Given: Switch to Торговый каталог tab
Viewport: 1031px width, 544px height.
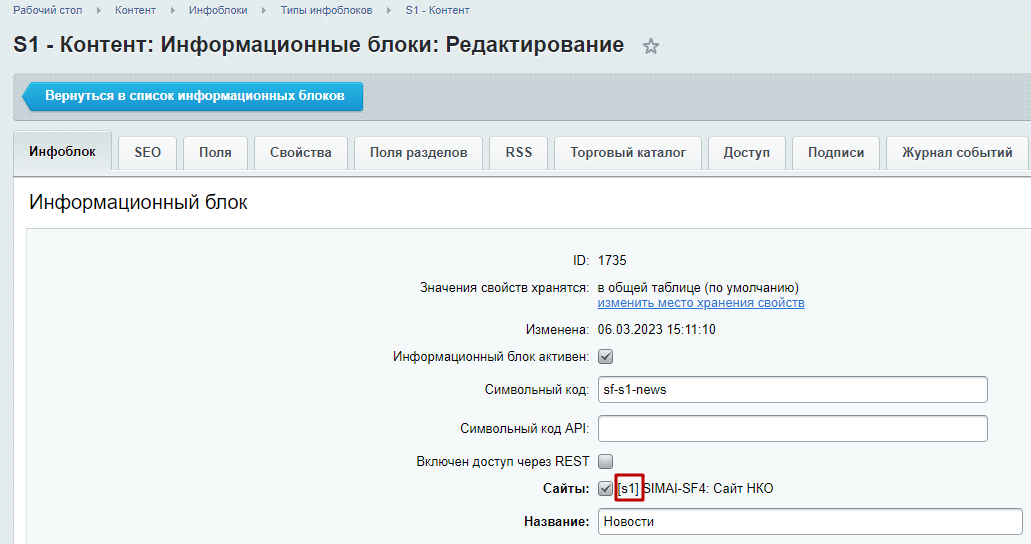Looking at the screenshot, I should click(628, 152).
